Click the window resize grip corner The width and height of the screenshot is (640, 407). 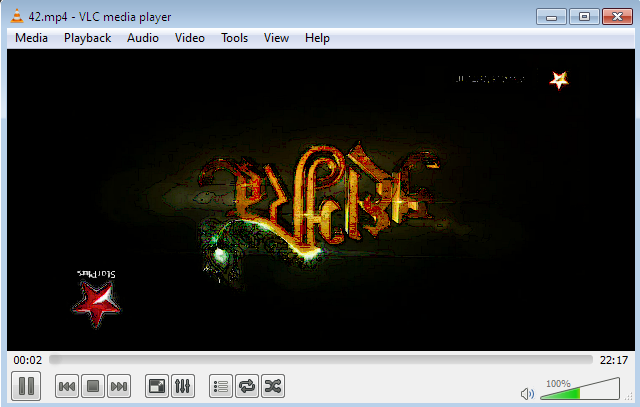[629, 396]
